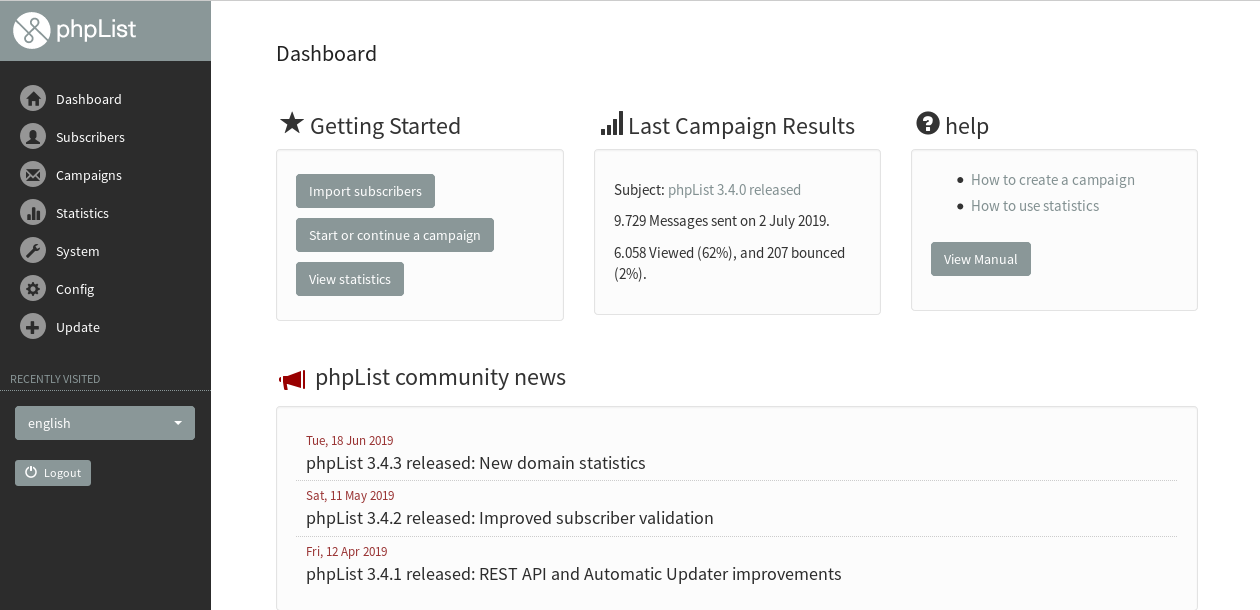Click the Dashboard page heading
The width and height of the screenshot is (1260, 610).
coord(327,54)
